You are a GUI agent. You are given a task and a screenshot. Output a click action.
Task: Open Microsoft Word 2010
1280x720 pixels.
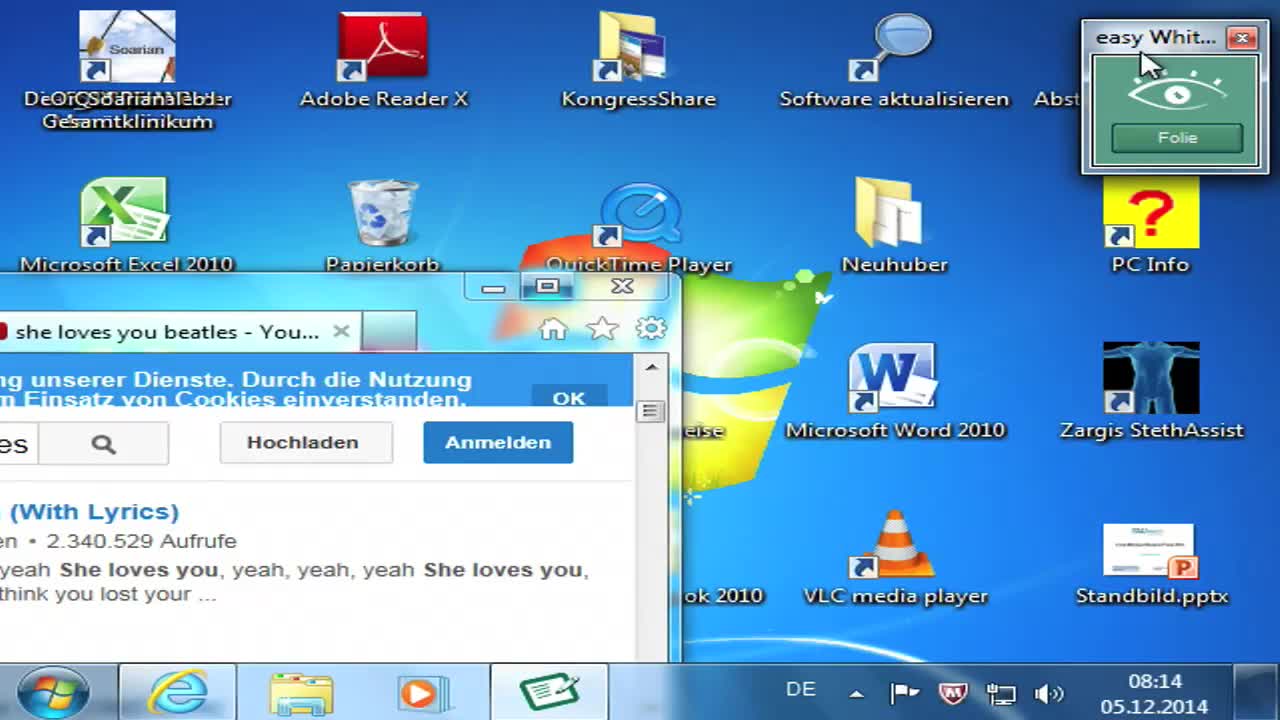[x=893, y=378]
